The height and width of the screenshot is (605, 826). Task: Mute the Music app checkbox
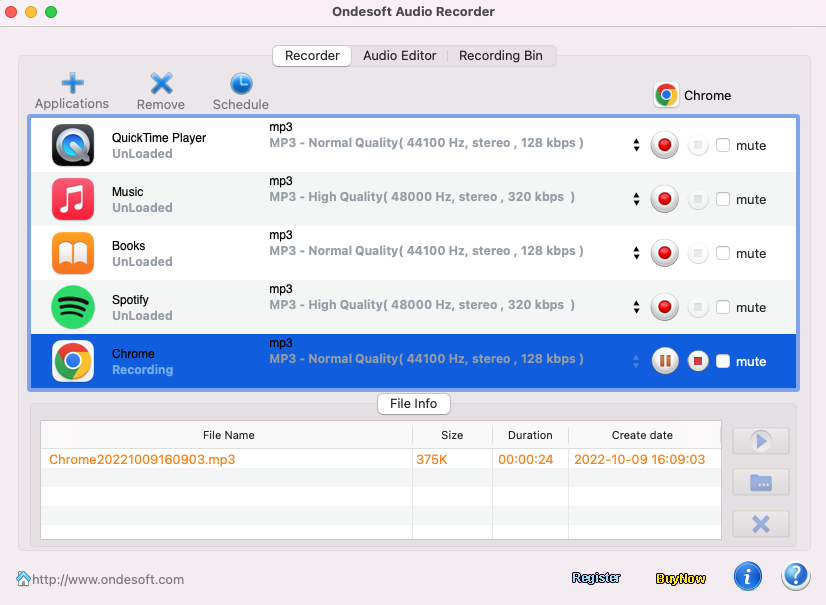pyautogui.click(x=723, y=199)
